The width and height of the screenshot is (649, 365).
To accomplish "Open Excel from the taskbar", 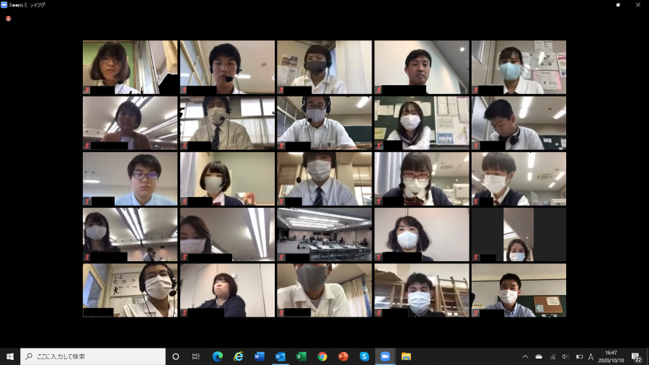I will coord(301,356).
